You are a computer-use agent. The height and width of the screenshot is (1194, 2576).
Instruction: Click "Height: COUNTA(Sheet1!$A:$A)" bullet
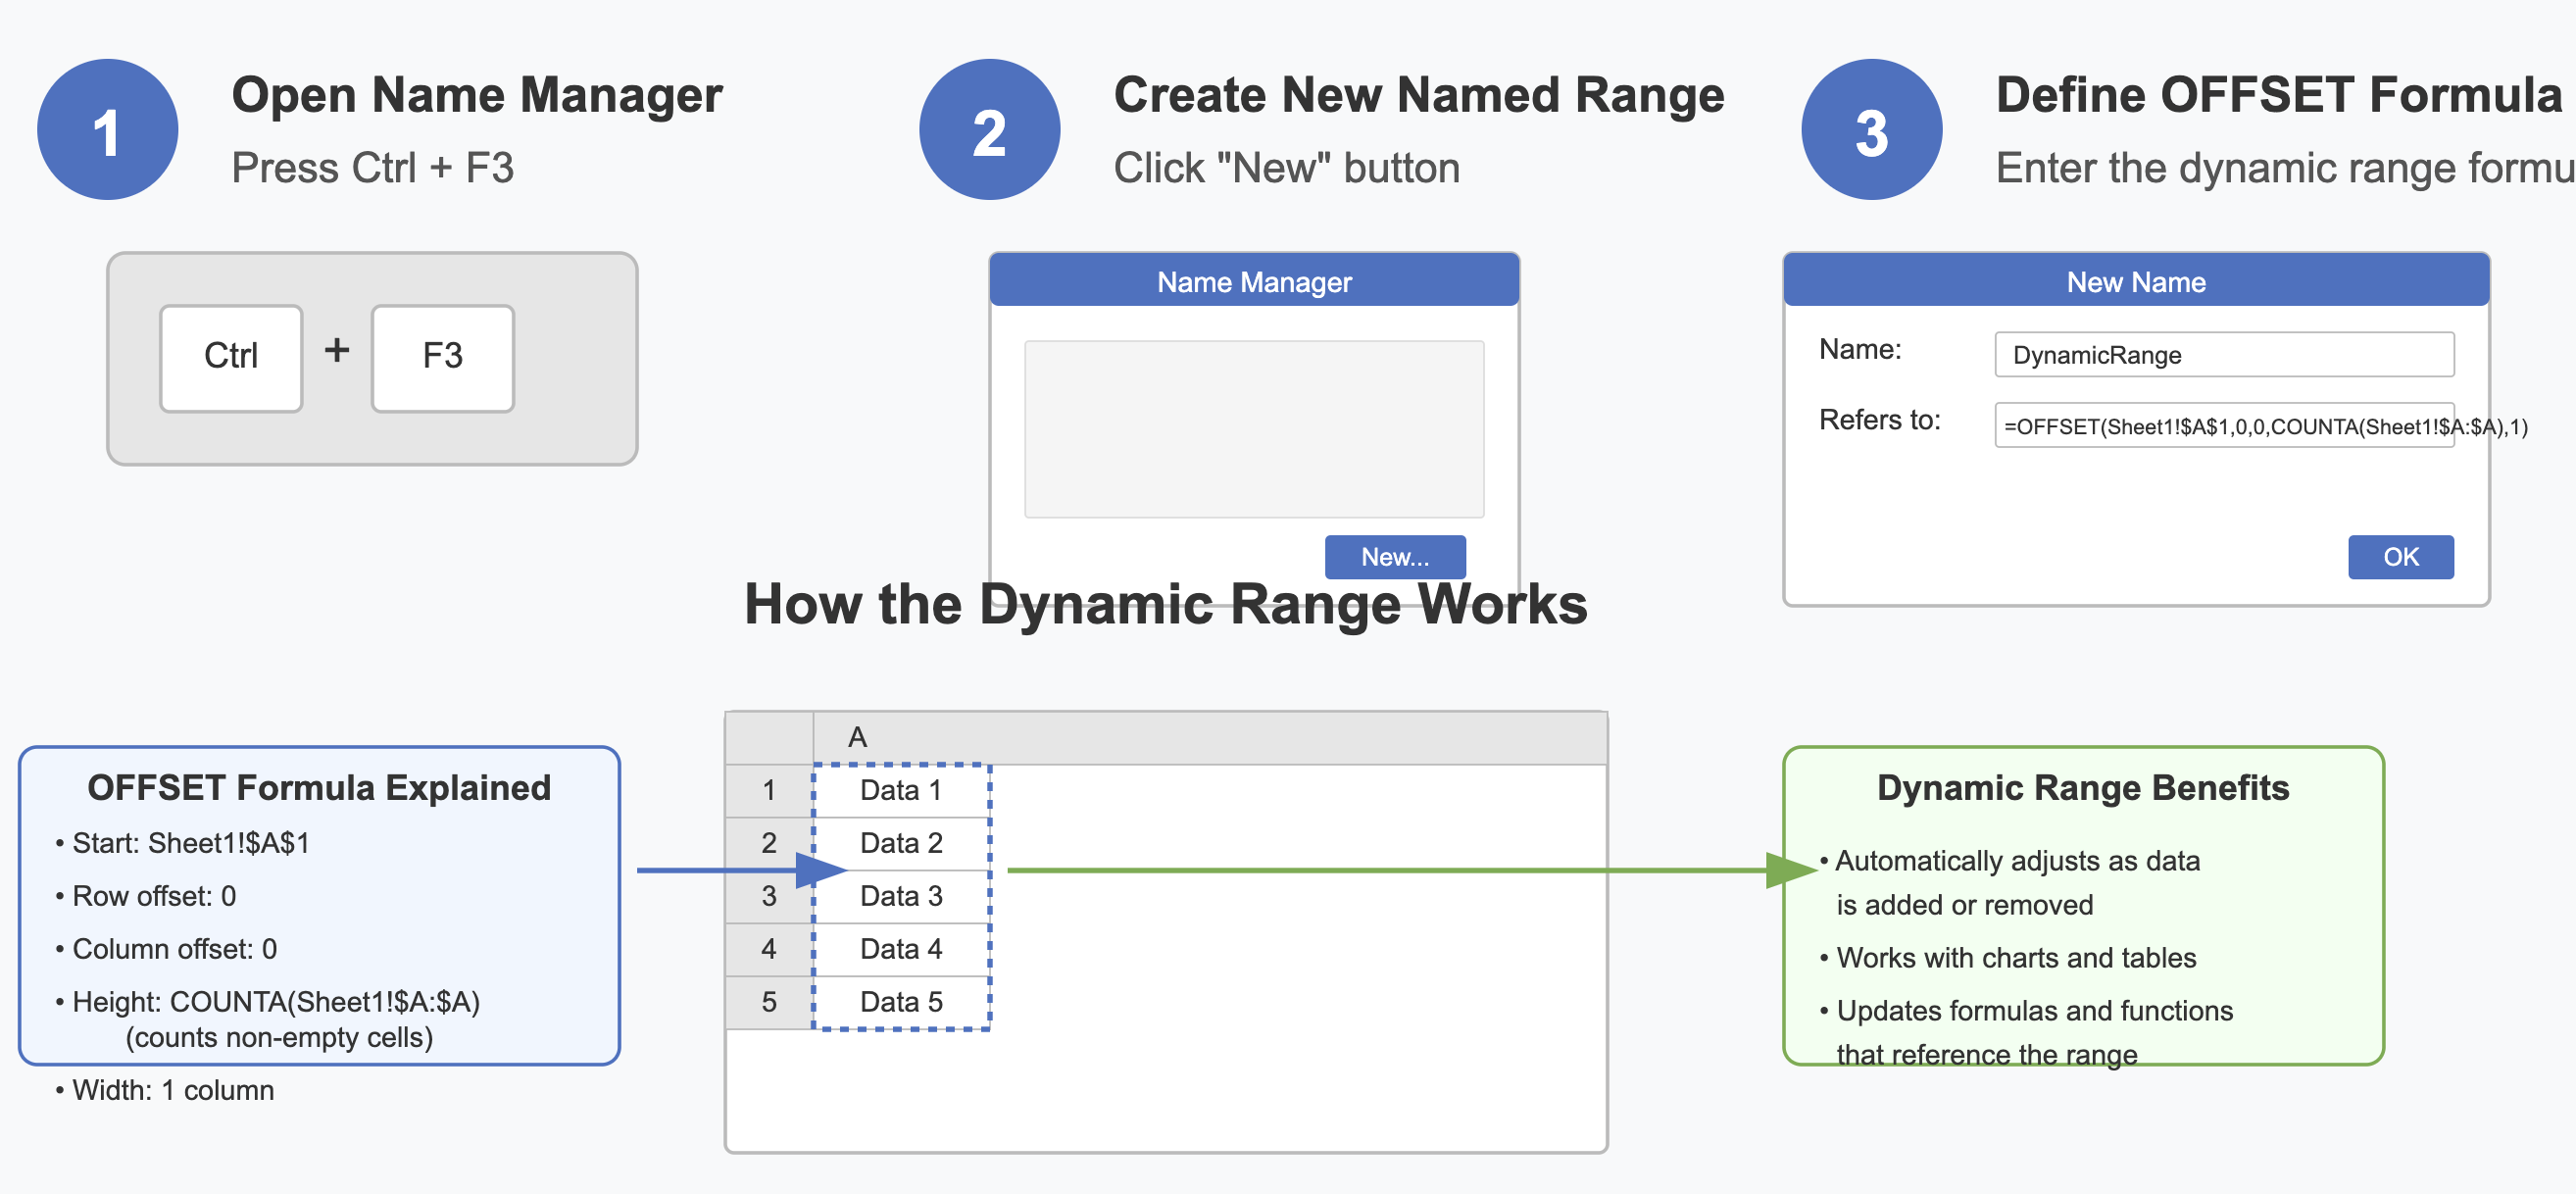tap(268, 1003)
